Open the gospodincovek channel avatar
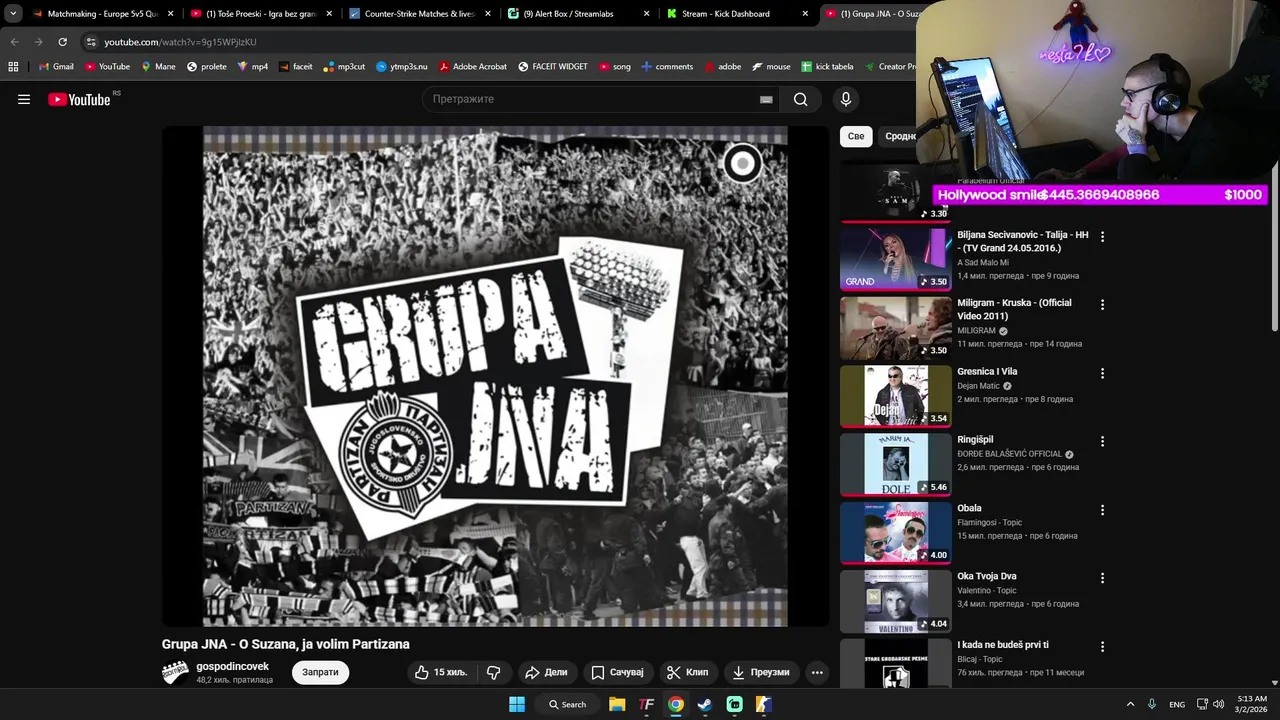Image resolution: width=1280 pixels, height=720 pixels. pyautogui.click(x=175, y=672)
